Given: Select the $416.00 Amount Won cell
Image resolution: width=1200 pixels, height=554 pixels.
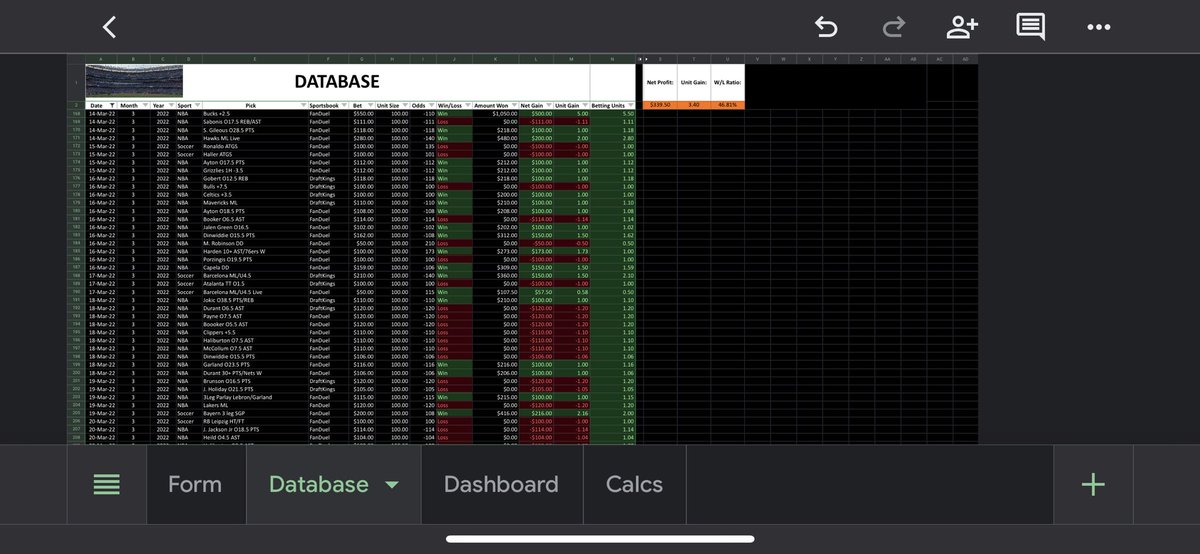Looking at the screenshot, I should click(496, 413).
